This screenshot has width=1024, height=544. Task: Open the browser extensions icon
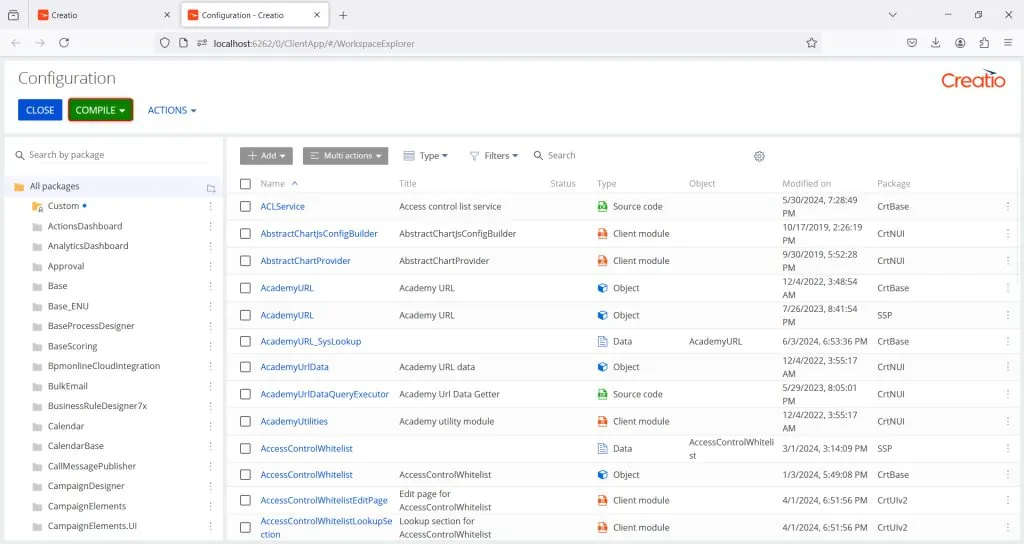[x=984, y=43]
